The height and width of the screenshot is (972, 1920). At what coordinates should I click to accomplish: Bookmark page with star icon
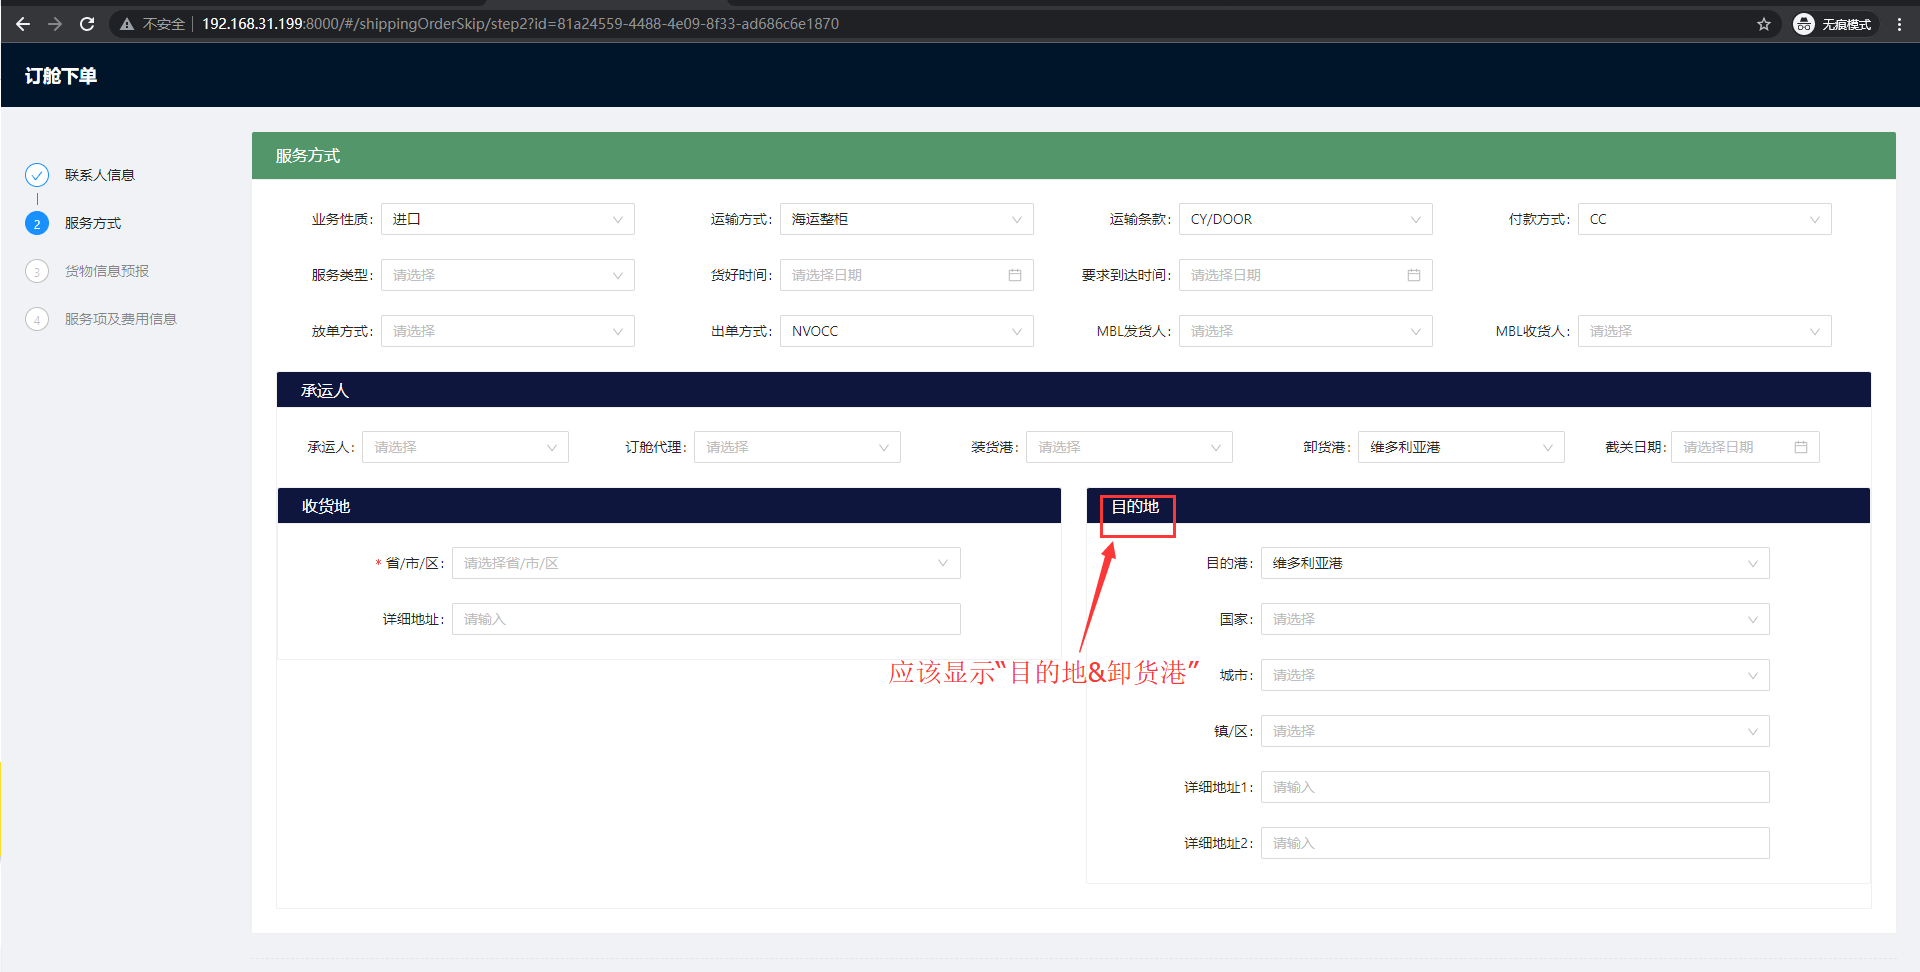click(1764, 24)
